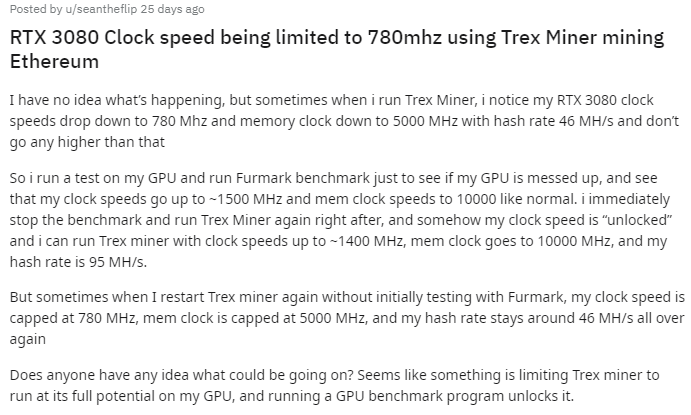Screen dimensions: 691x415
Task: Click the phrase 'So i run a test'
Action: (x=59, y=178)
